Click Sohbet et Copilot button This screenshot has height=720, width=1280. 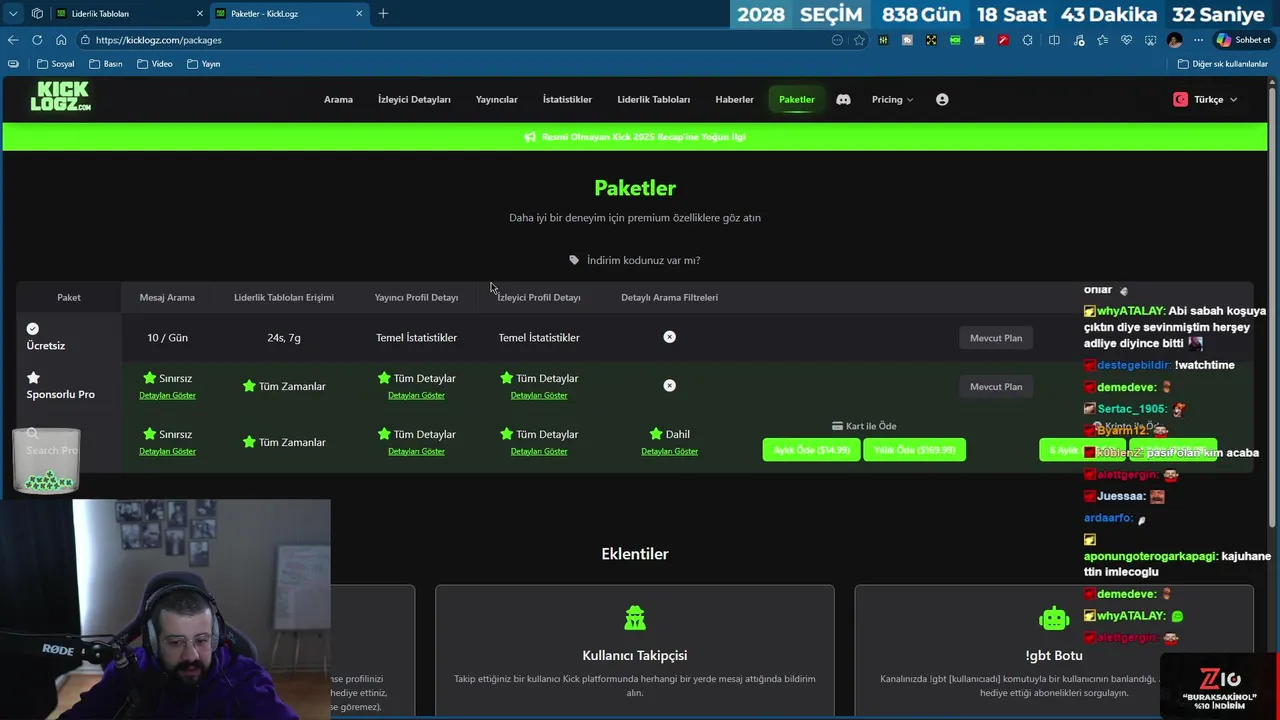pos(1243,40)
